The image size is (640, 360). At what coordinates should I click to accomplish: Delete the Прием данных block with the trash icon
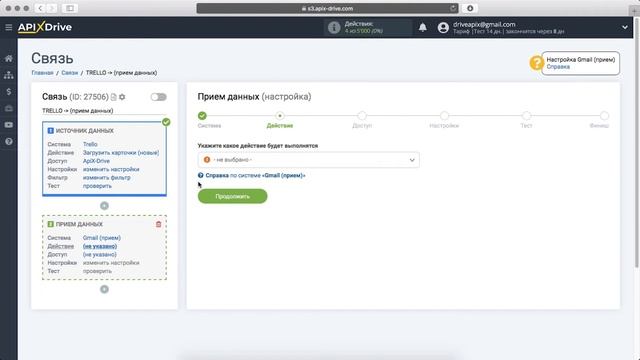158,224
